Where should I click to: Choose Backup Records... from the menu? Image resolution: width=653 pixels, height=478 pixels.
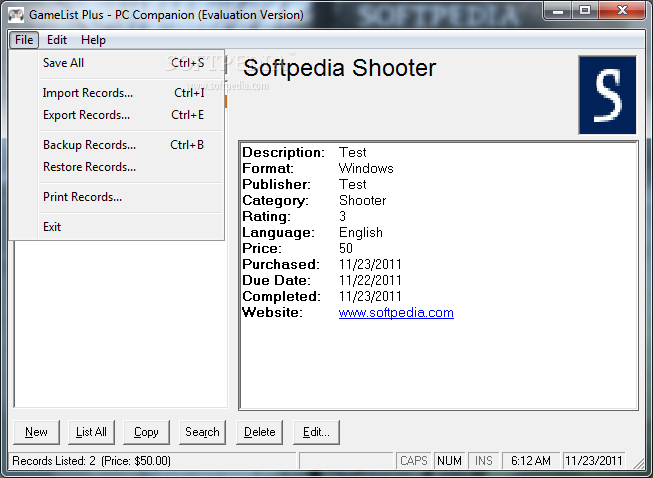[131, 145]
